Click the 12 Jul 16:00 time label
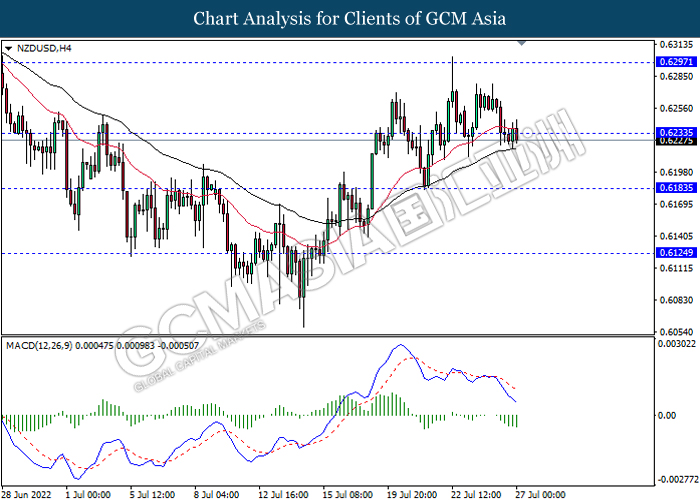 (283, 495)
